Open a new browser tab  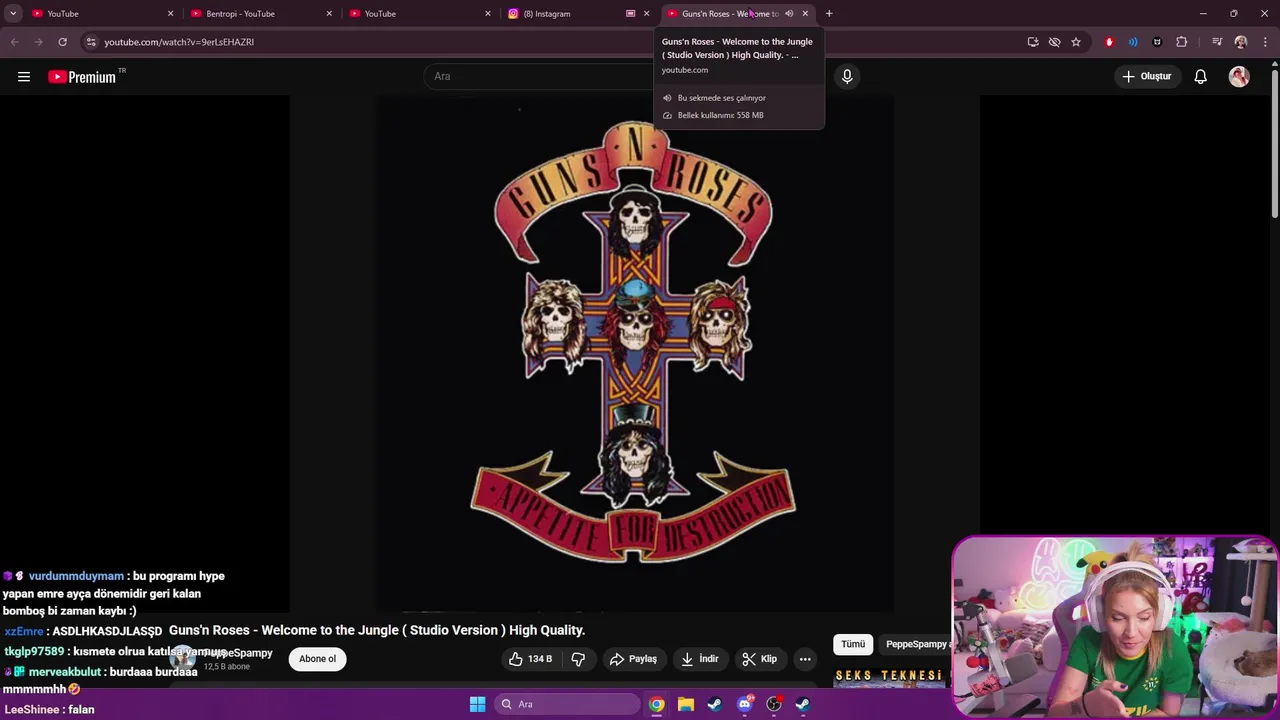[x=829, y=14]
